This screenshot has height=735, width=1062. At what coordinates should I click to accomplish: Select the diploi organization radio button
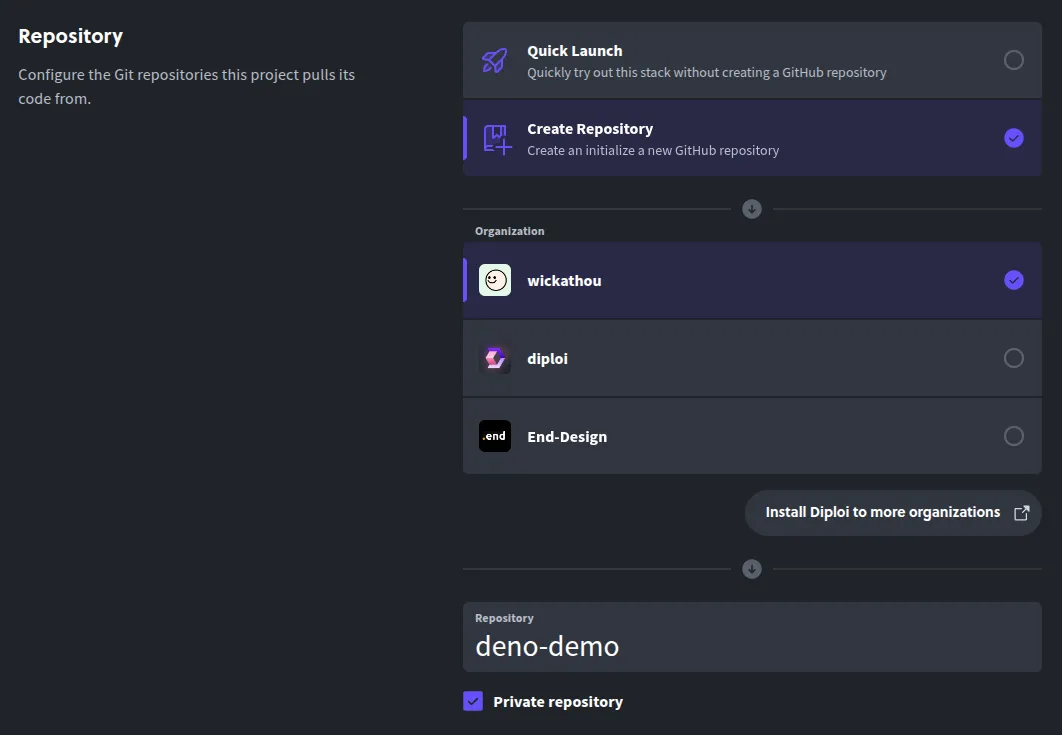[1014, 358]
